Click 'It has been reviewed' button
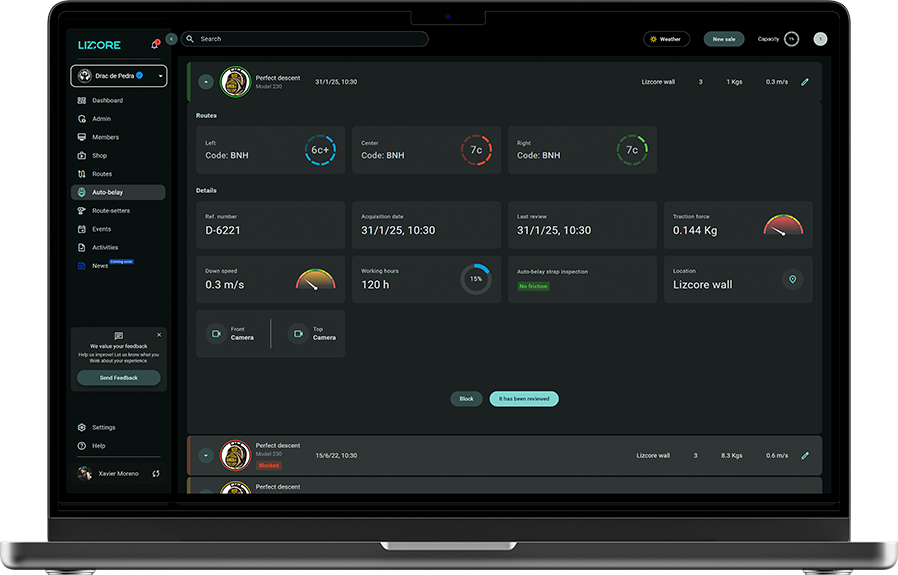Screen dimensions: 898x575 tap(524, 398)
